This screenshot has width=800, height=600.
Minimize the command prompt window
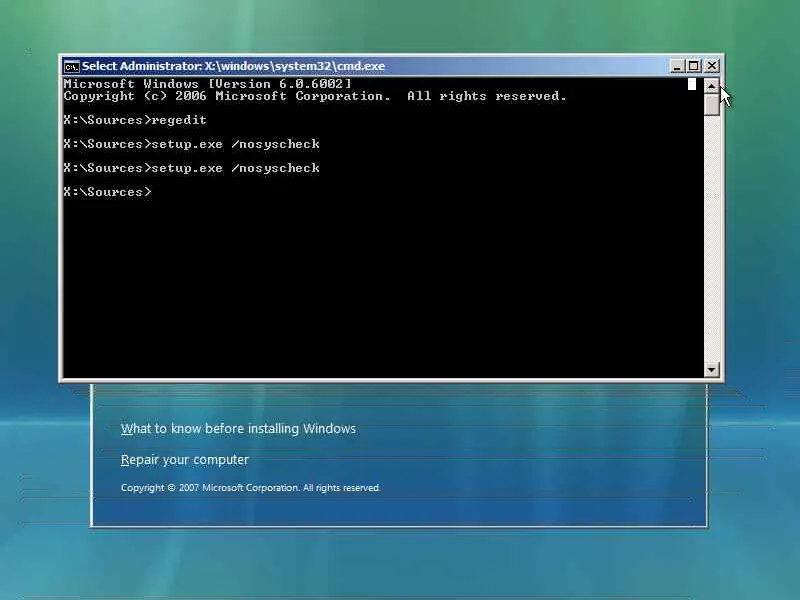(x=677, y=66)
